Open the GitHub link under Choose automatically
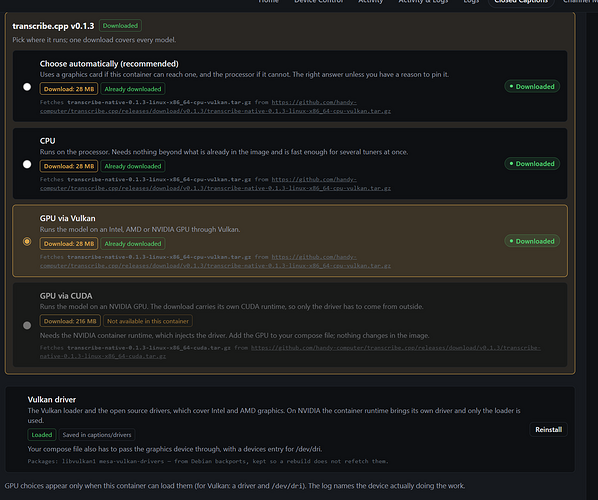 point(215,107)
